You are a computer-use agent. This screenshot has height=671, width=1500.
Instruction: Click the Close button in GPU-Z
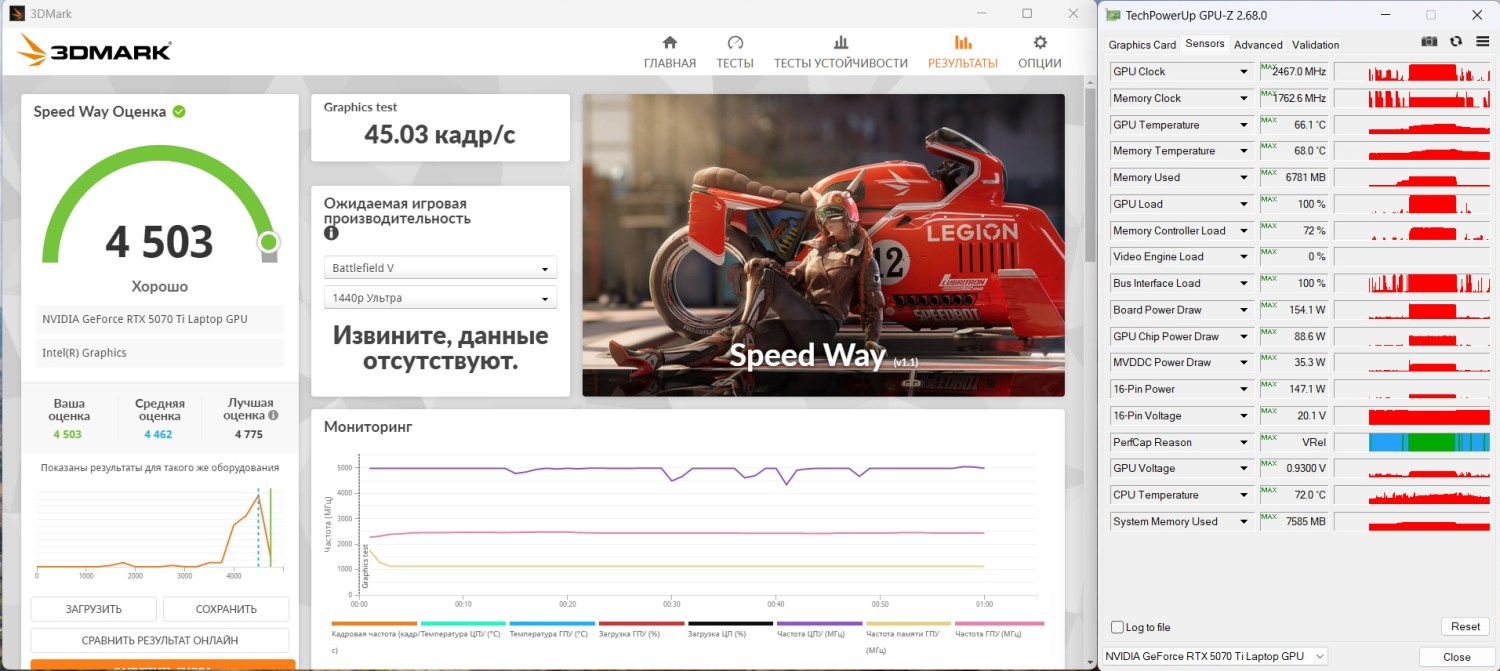(x=1457, y=657)
